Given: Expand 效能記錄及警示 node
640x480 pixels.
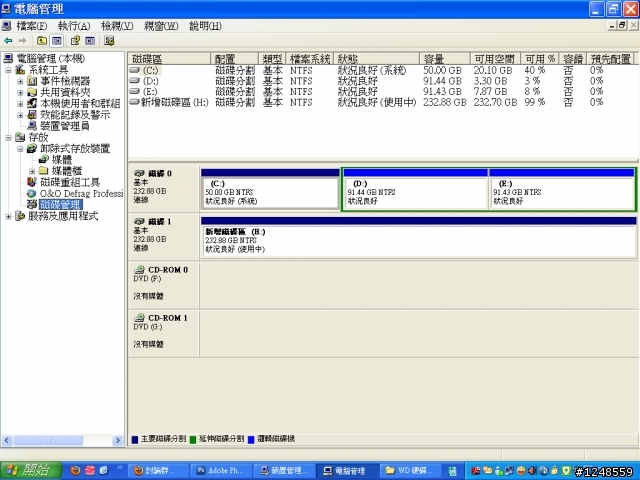Looking at the screenshot, I should pos(20,115).
